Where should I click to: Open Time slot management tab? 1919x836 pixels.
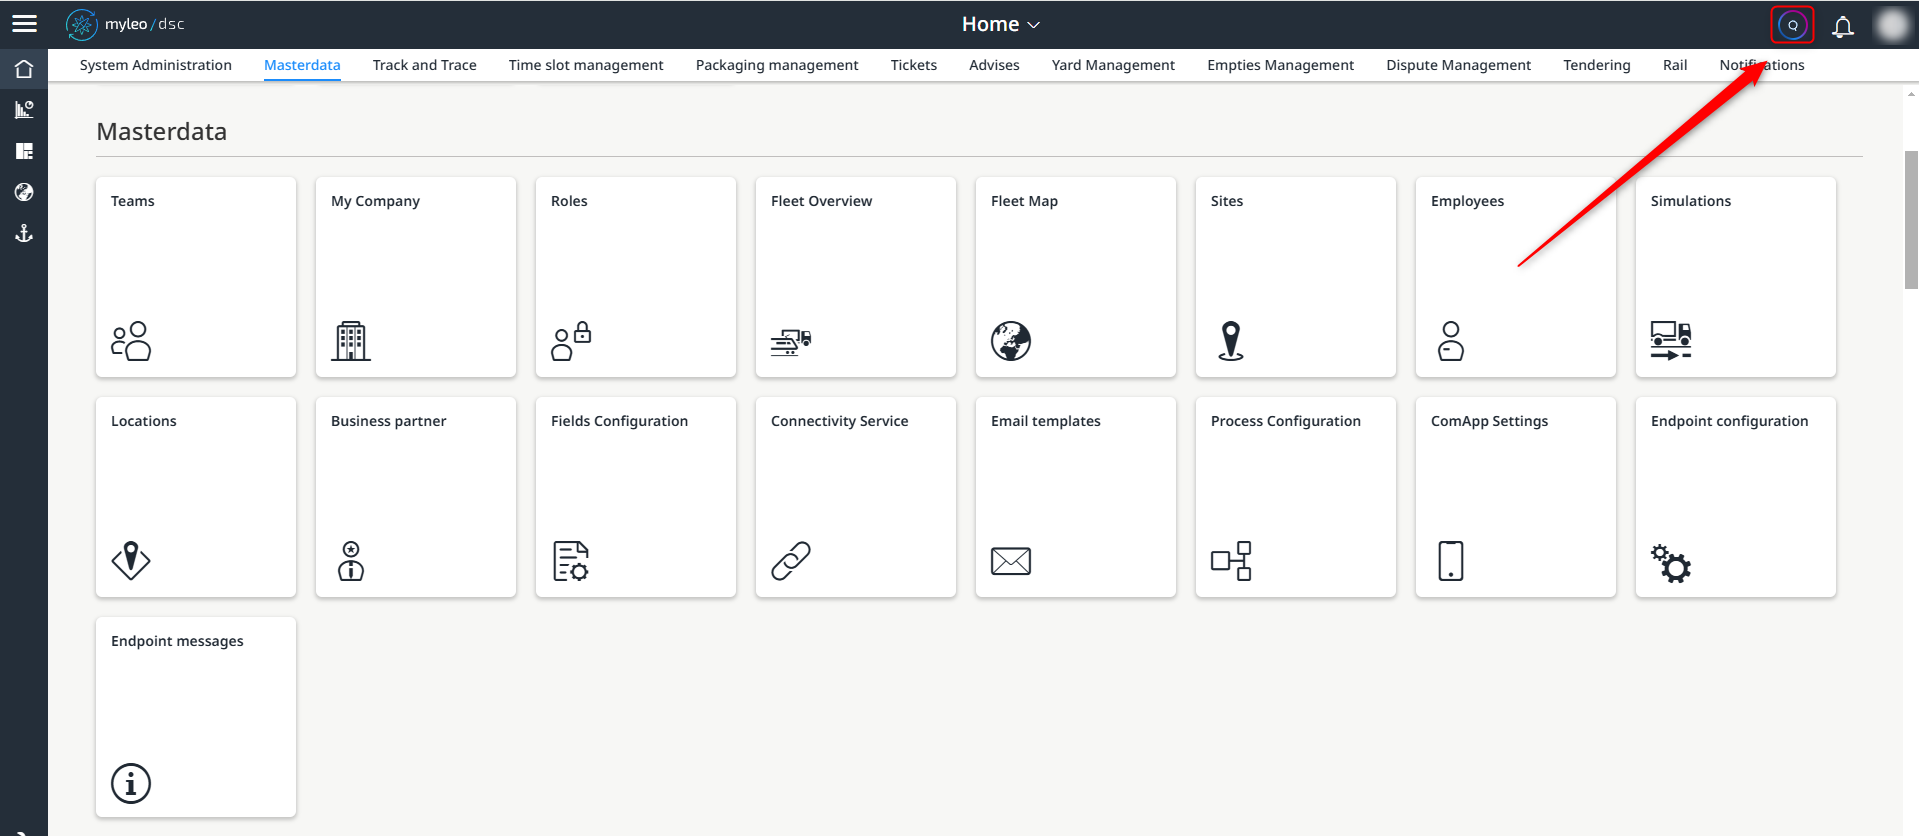click(x=586, y=65)
